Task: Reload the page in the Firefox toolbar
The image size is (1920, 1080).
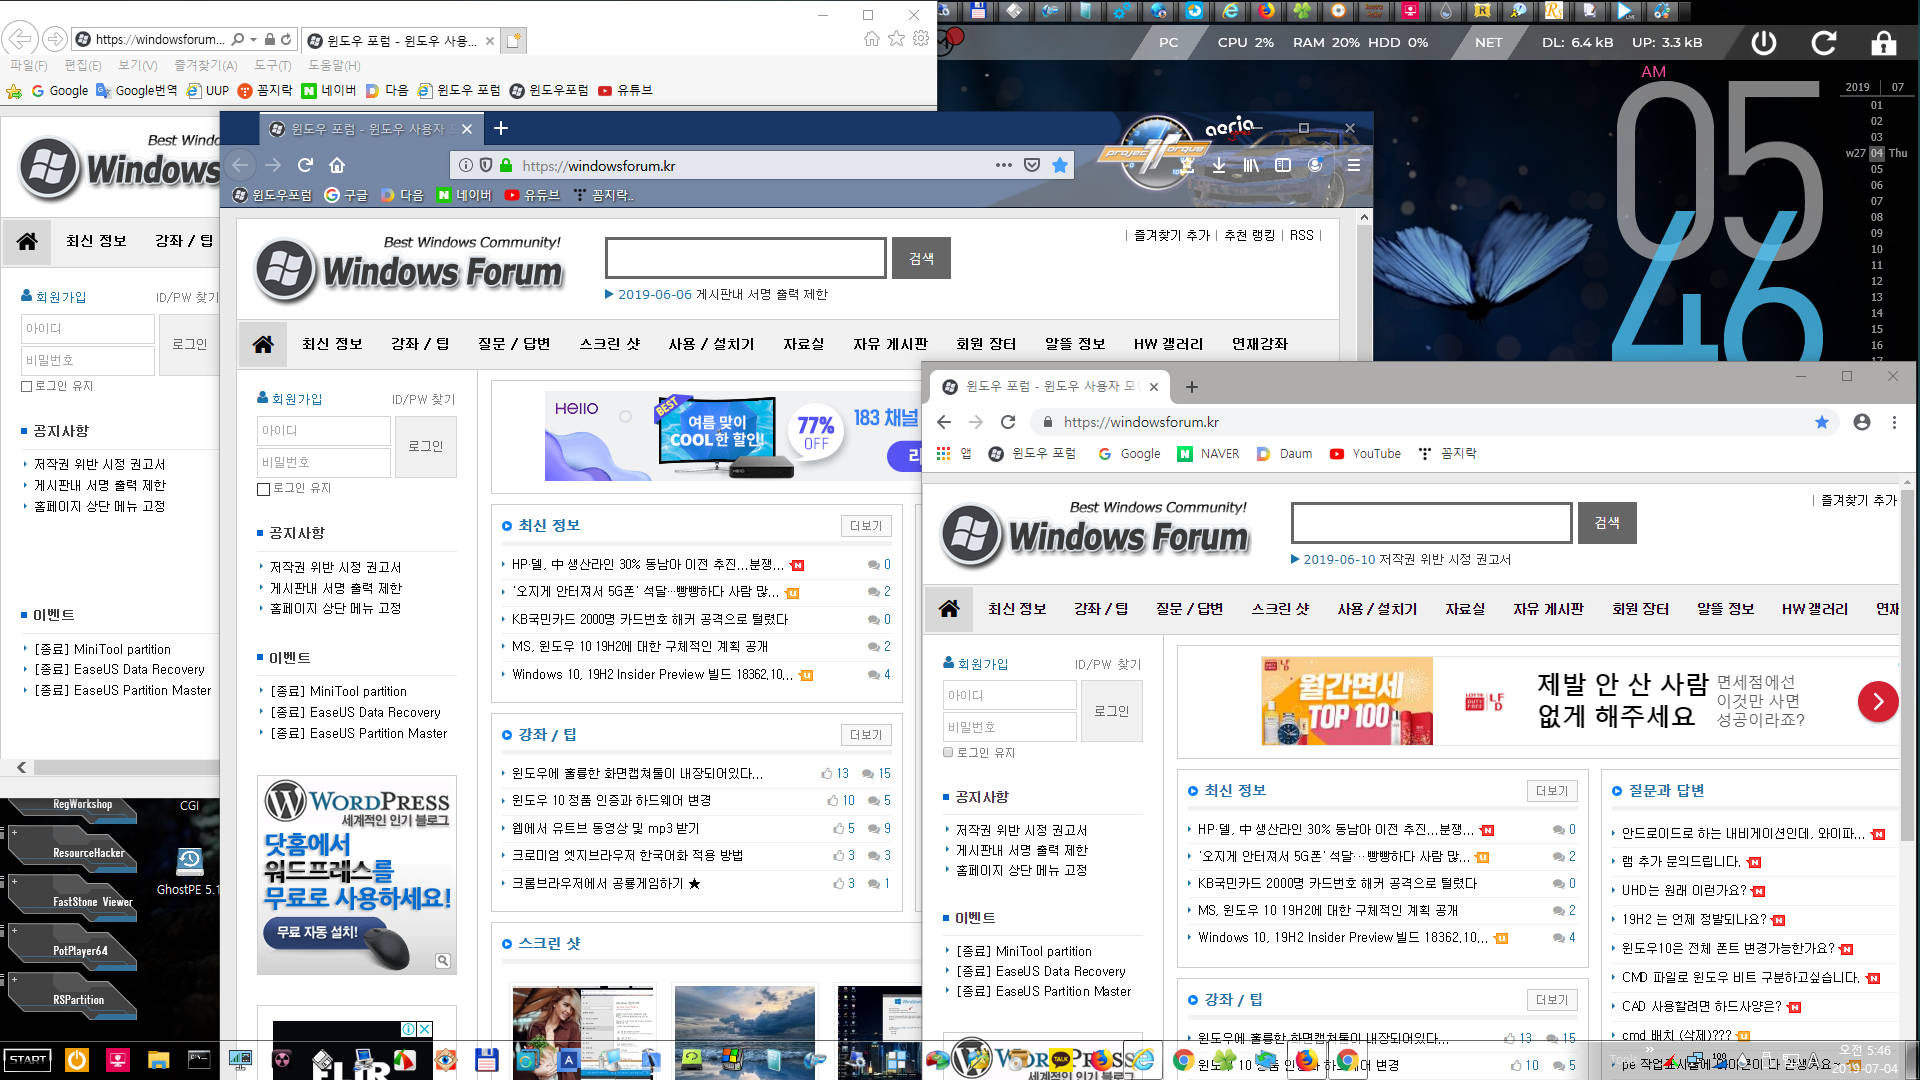Action: pos(305,165)
